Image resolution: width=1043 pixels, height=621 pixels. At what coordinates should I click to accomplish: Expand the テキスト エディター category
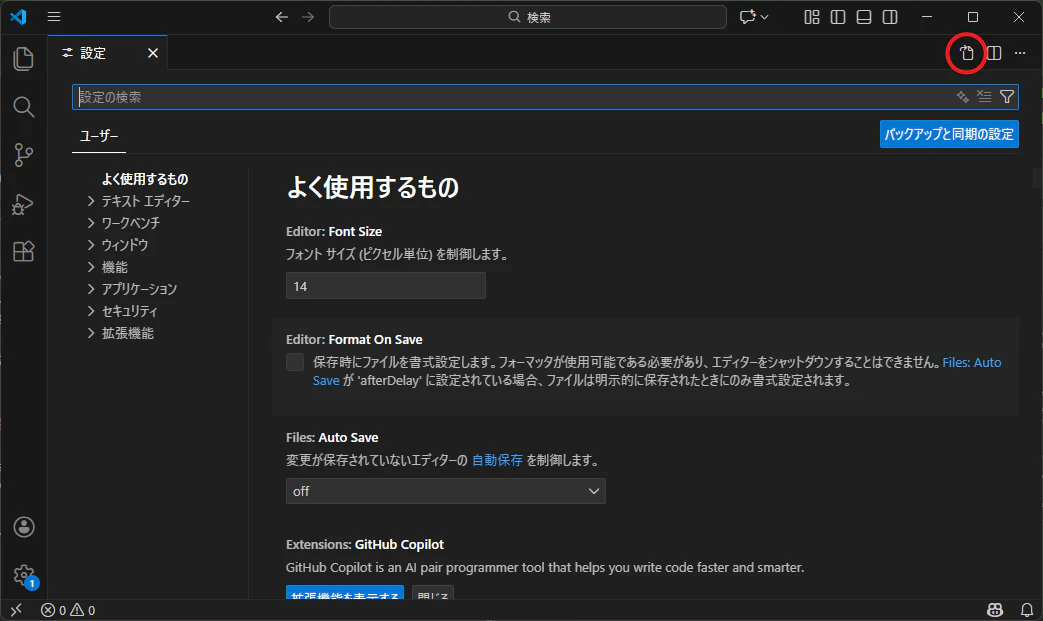click(x=91, y=201)
